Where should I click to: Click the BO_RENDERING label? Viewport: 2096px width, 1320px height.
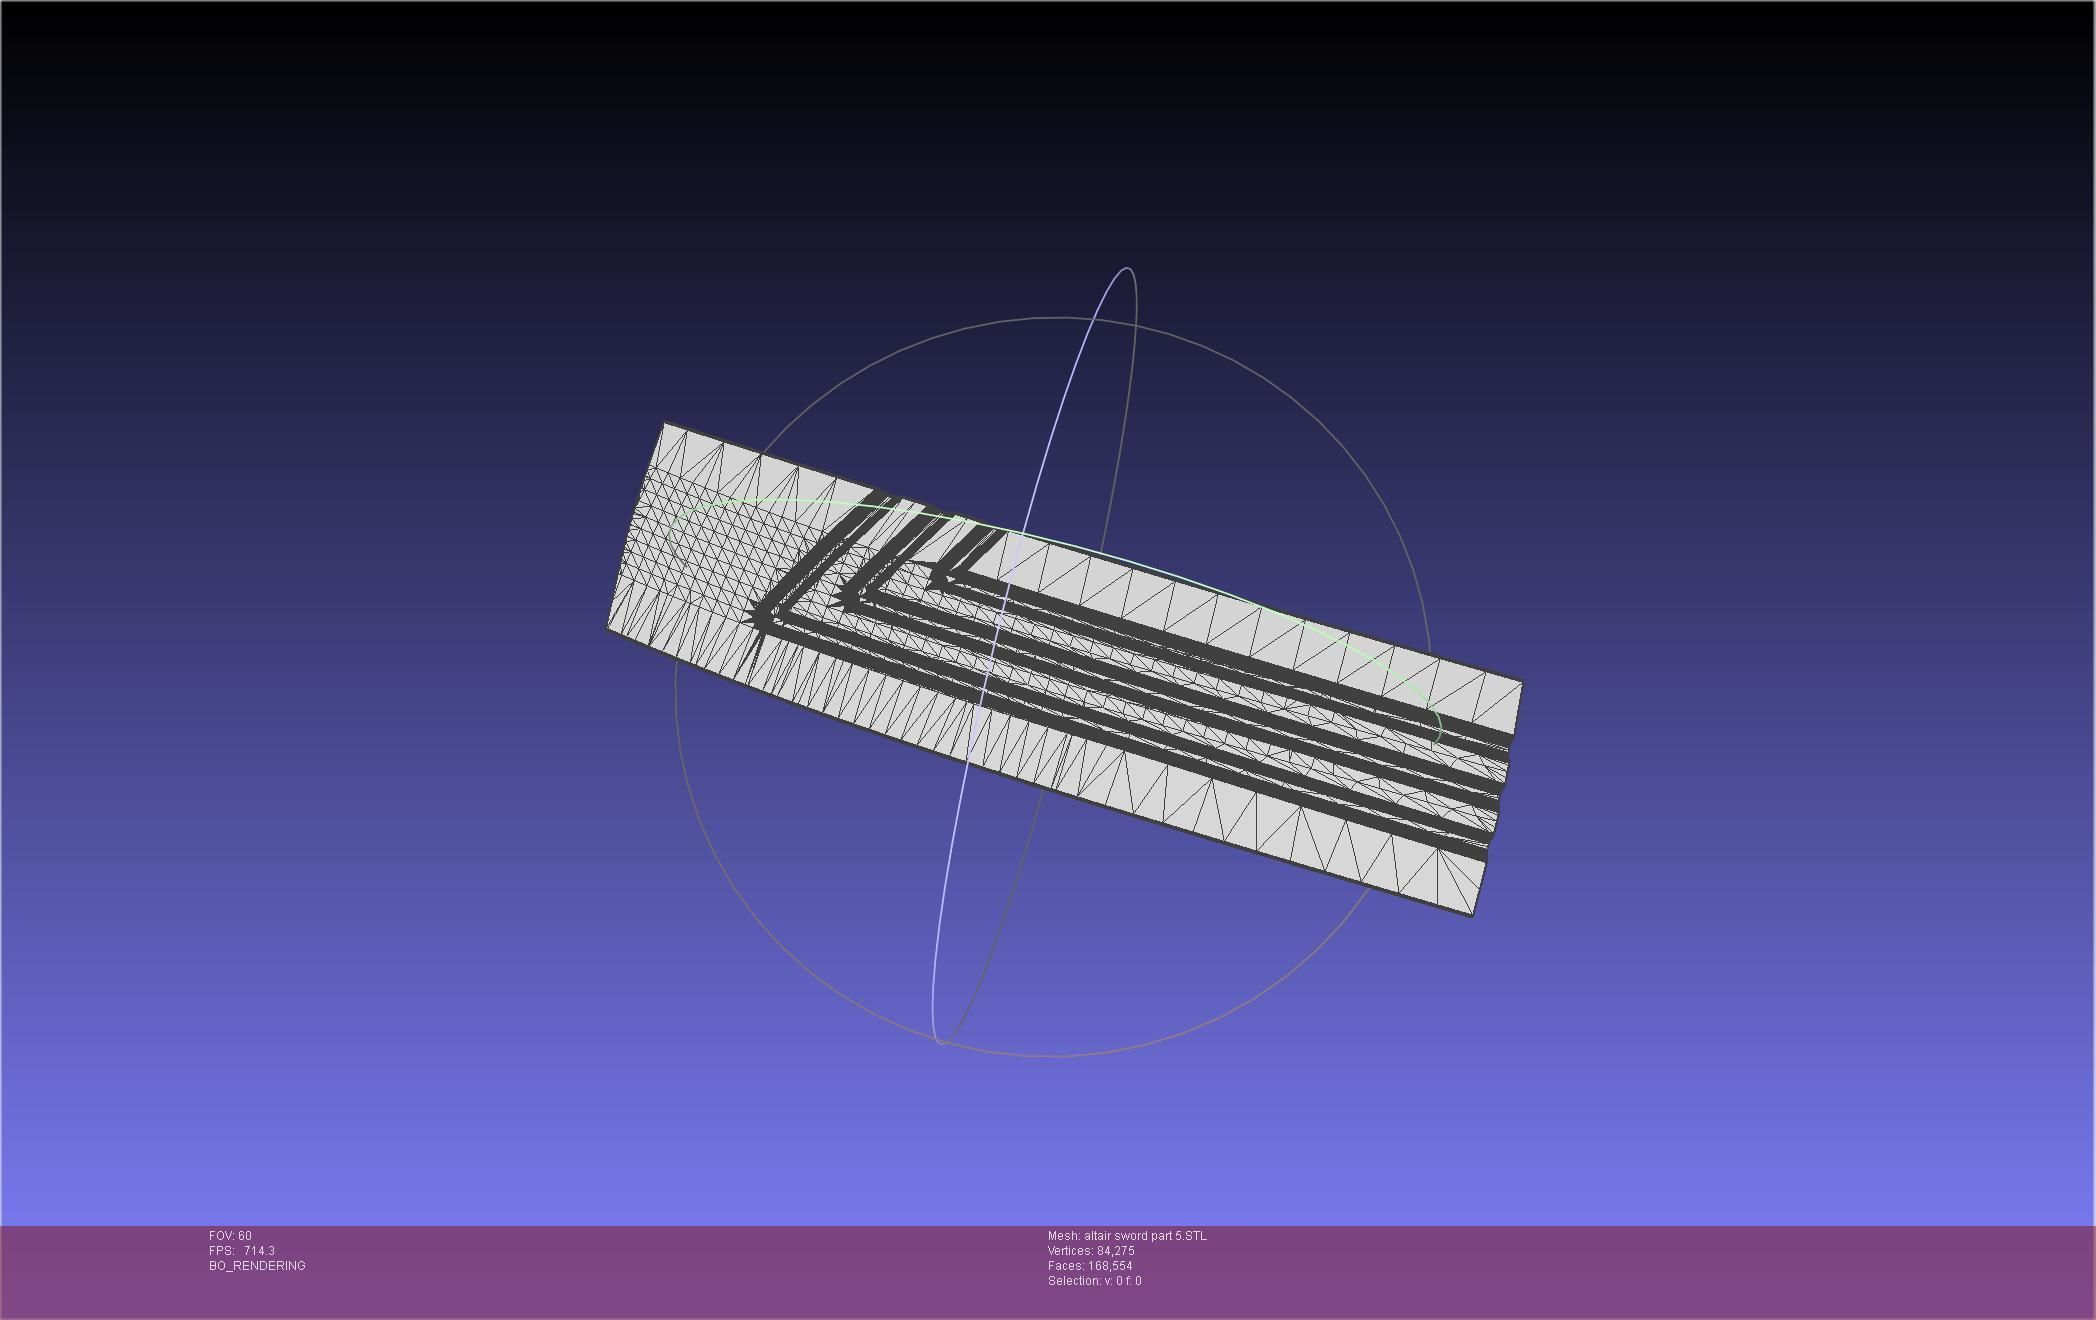[257, 1266]
